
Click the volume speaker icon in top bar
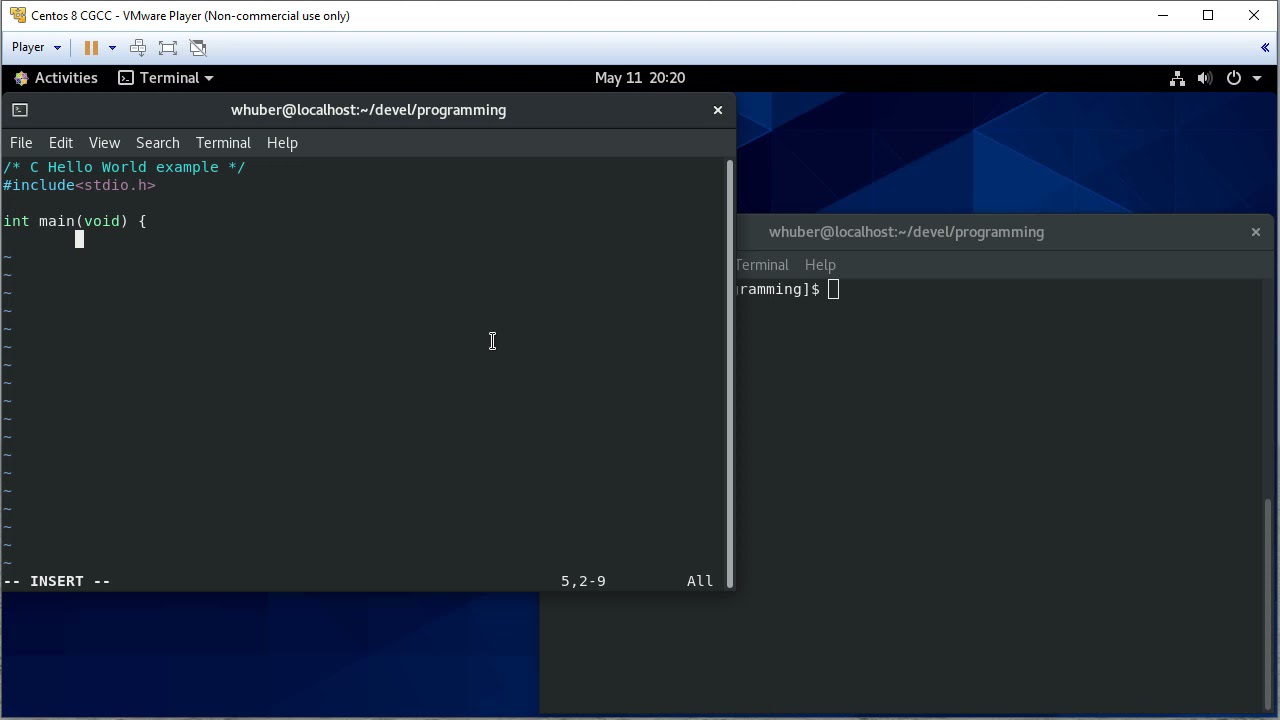coord(1205,78)
